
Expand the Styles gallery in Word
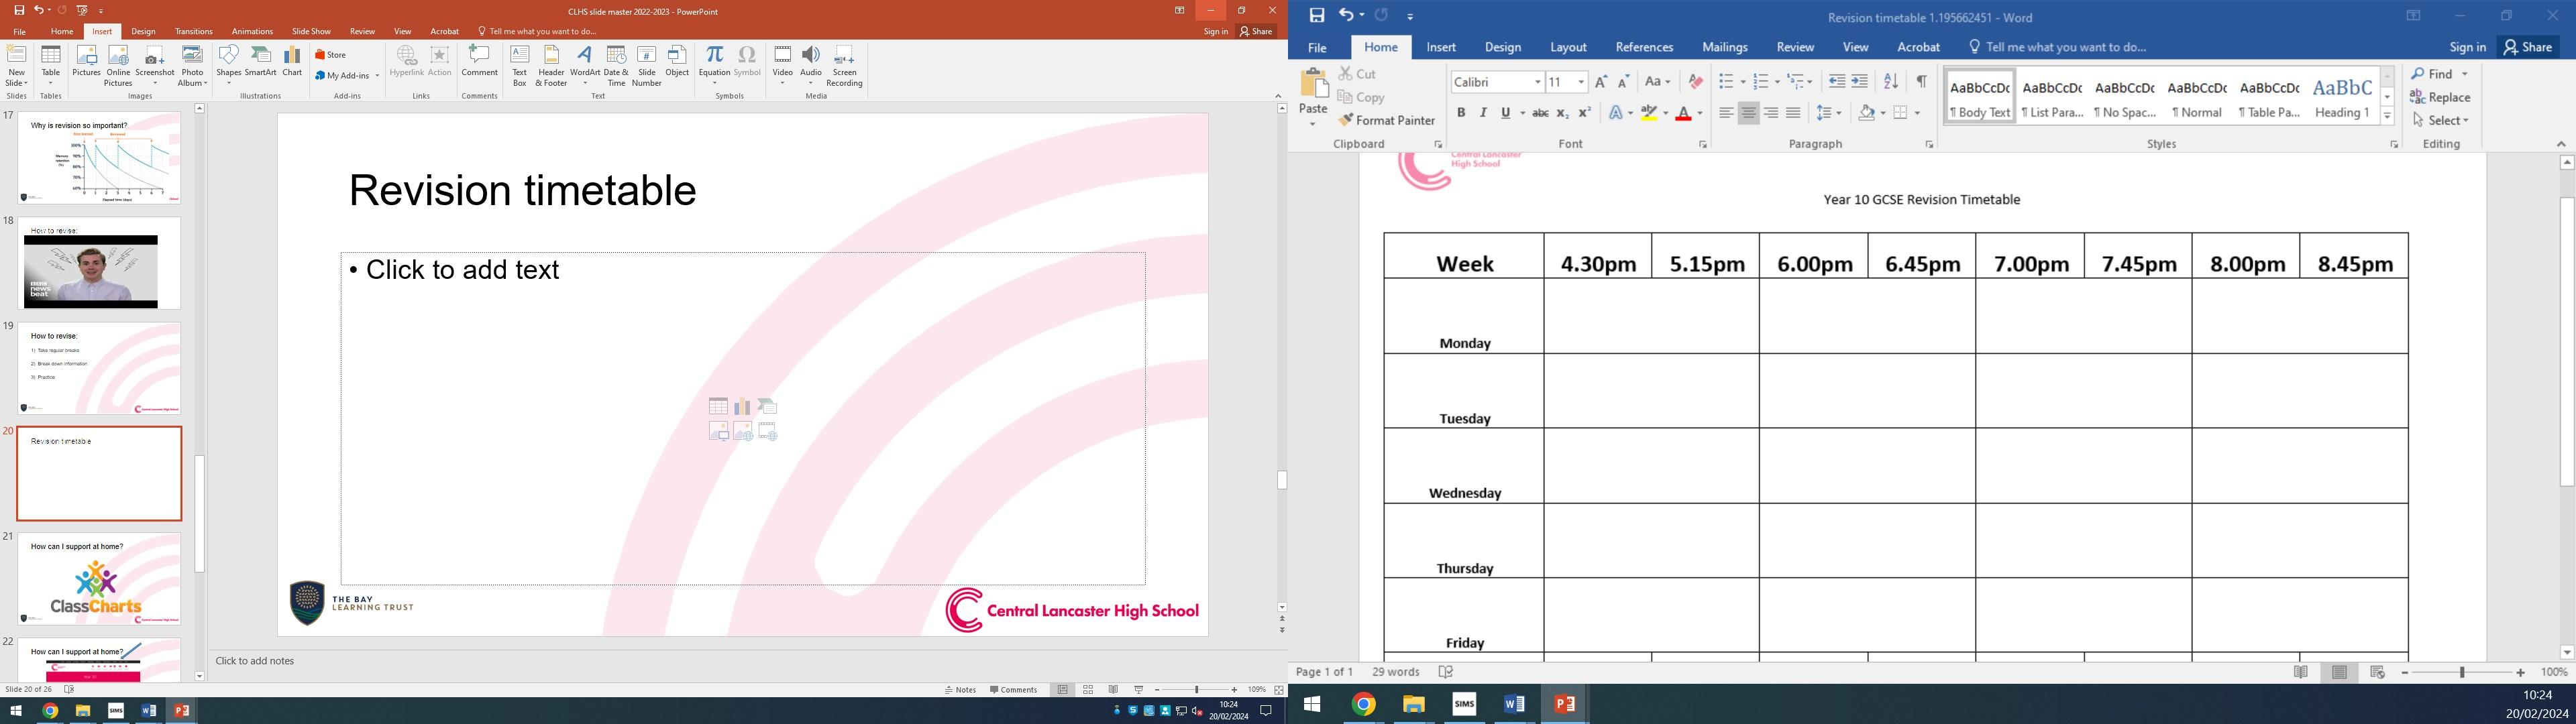point(2388,117)
